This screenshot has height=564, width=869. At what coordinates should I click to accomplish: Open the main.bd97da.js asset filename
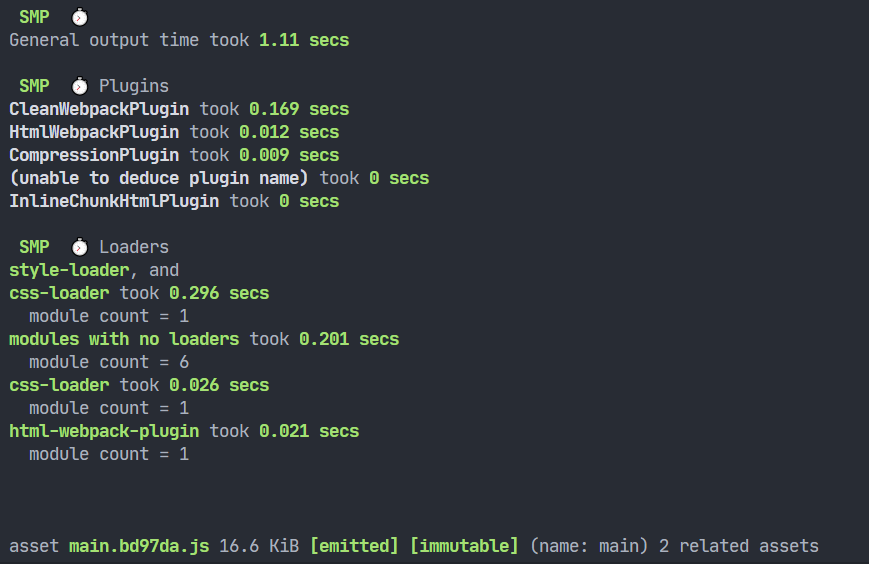pyautogui.click(x=139, y=546)
